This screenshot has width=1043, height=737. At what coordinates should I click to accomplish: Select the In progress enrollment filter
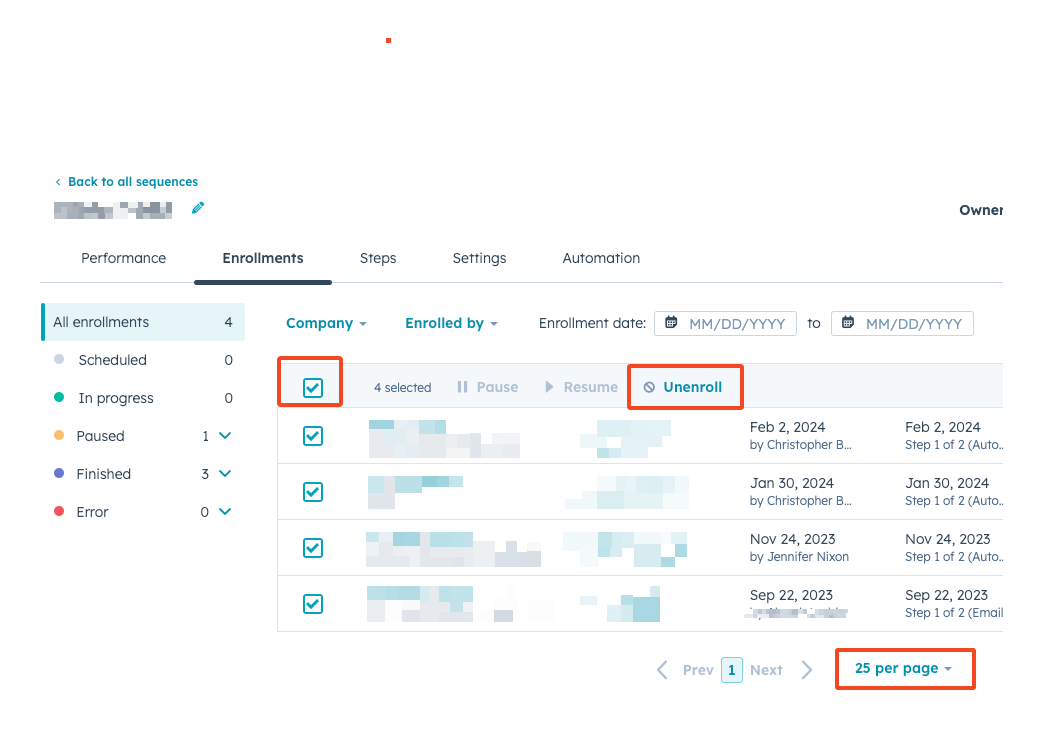[x=116, y=398]
